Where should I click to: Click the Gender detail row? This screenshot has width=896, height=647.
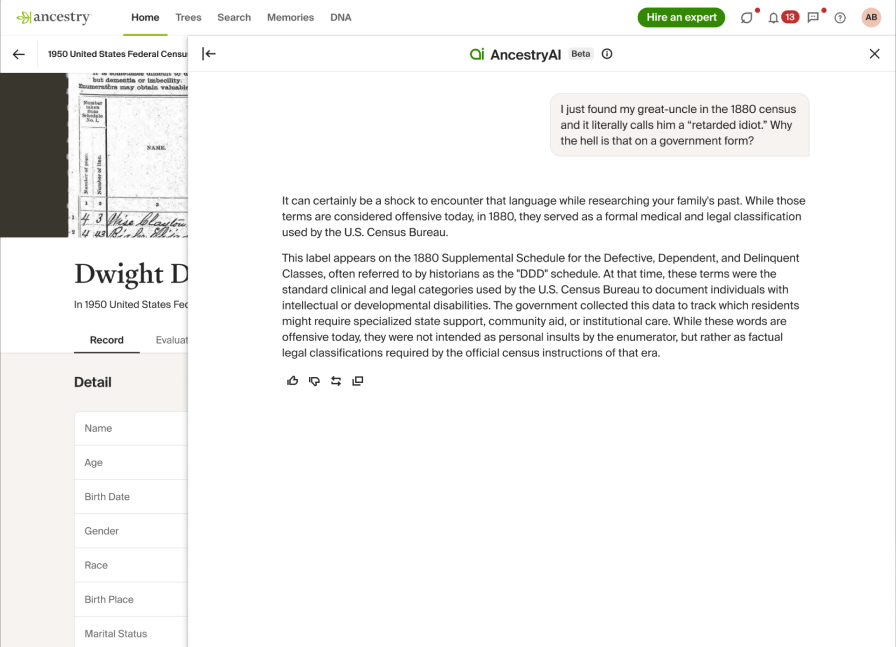coord(131,531)
